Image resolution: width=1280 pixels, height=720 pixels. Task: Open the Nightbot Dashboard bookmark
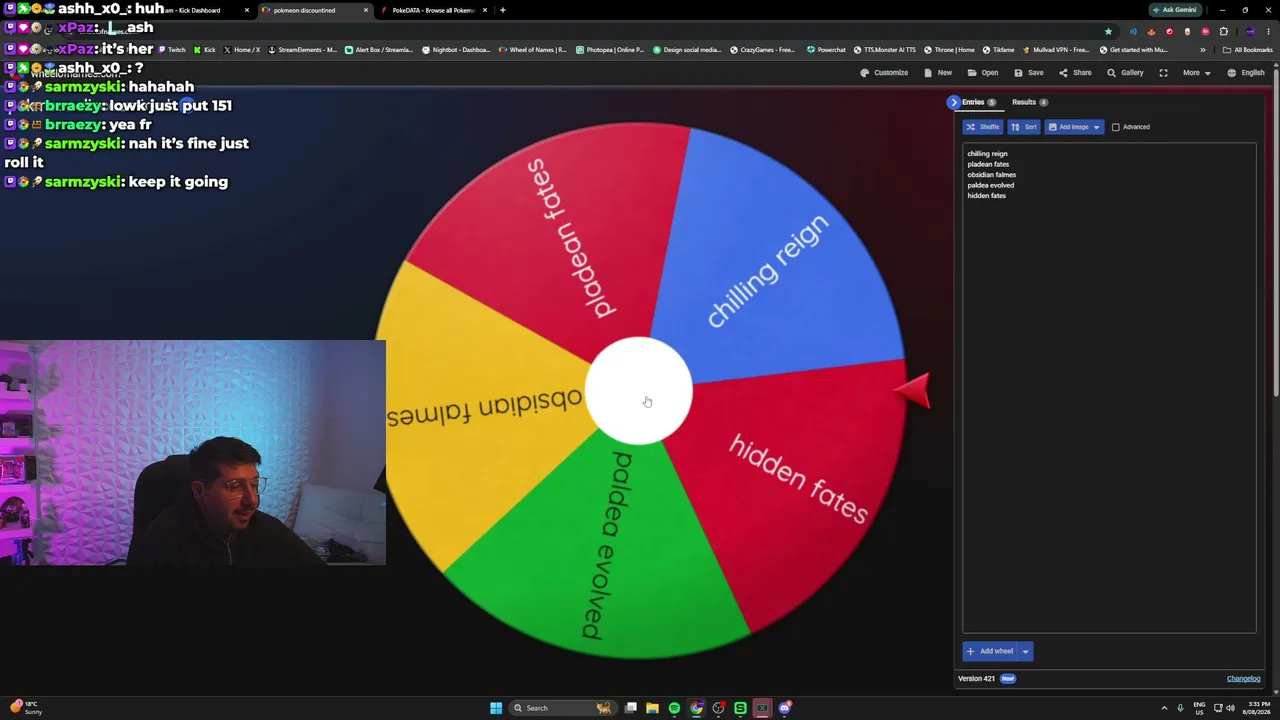(456, 50)
